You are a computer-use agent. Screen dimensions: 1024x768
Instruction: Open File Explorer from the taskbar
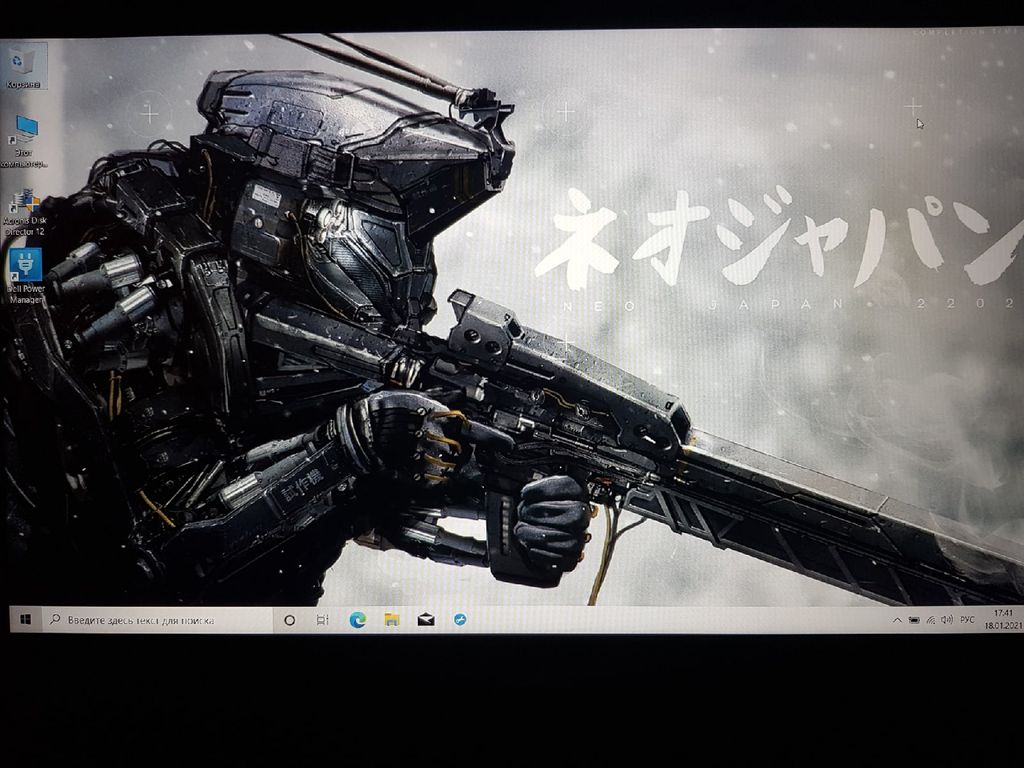(392, 620)
